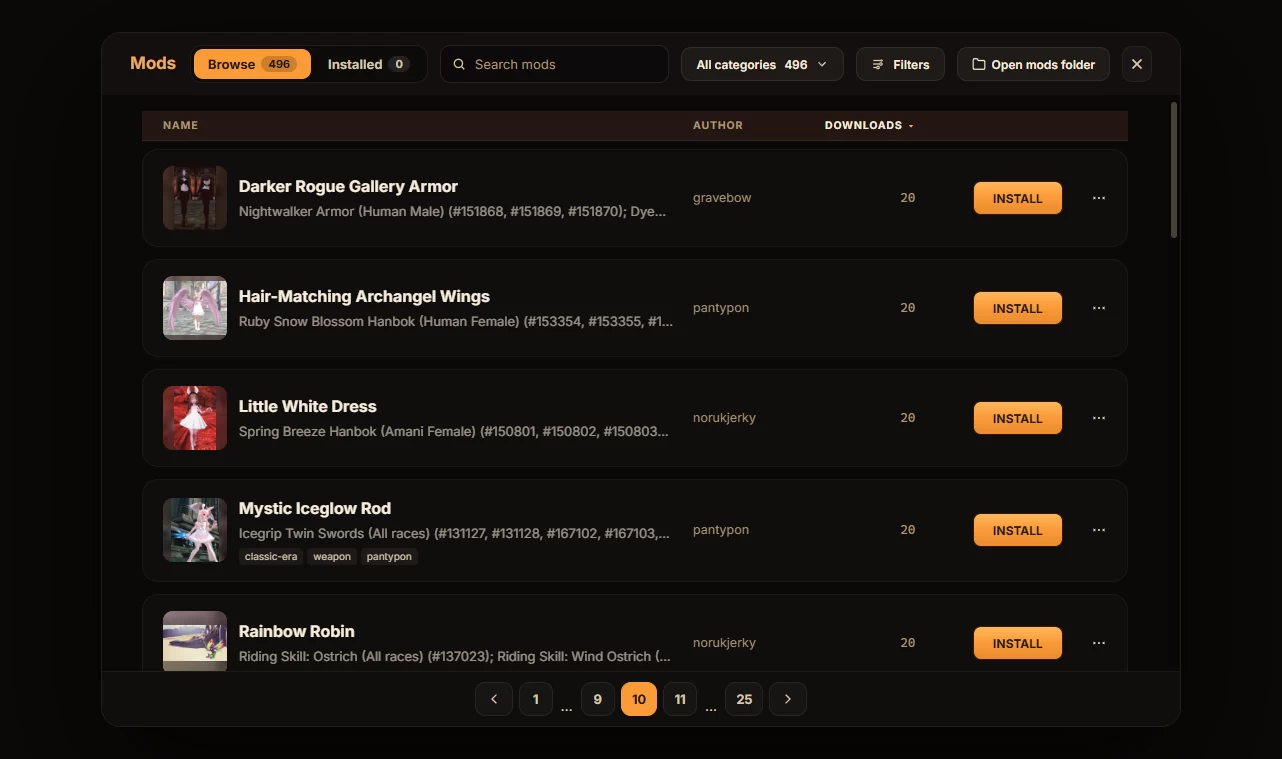Click the 0 count badge on Installed
This screenshot has width=1282, height=759.
(399, 64)
